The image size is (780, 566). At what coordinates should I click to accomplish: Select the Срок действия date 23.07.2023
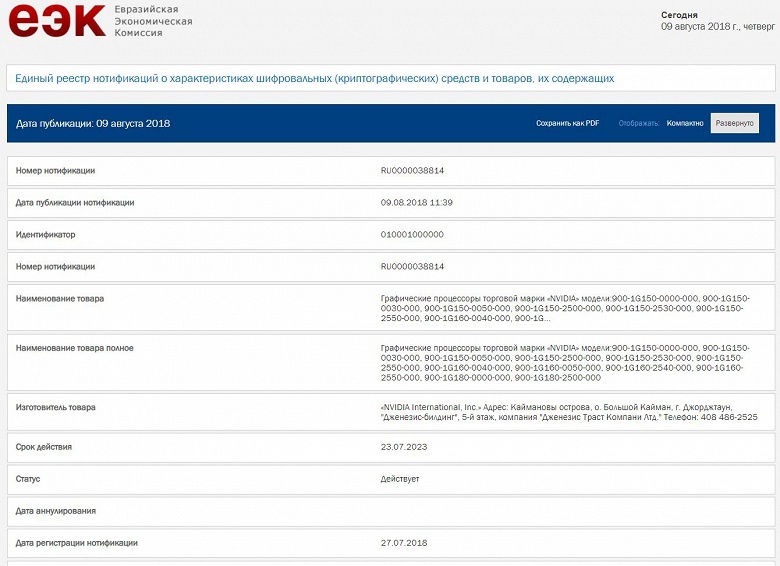point(404,447)
